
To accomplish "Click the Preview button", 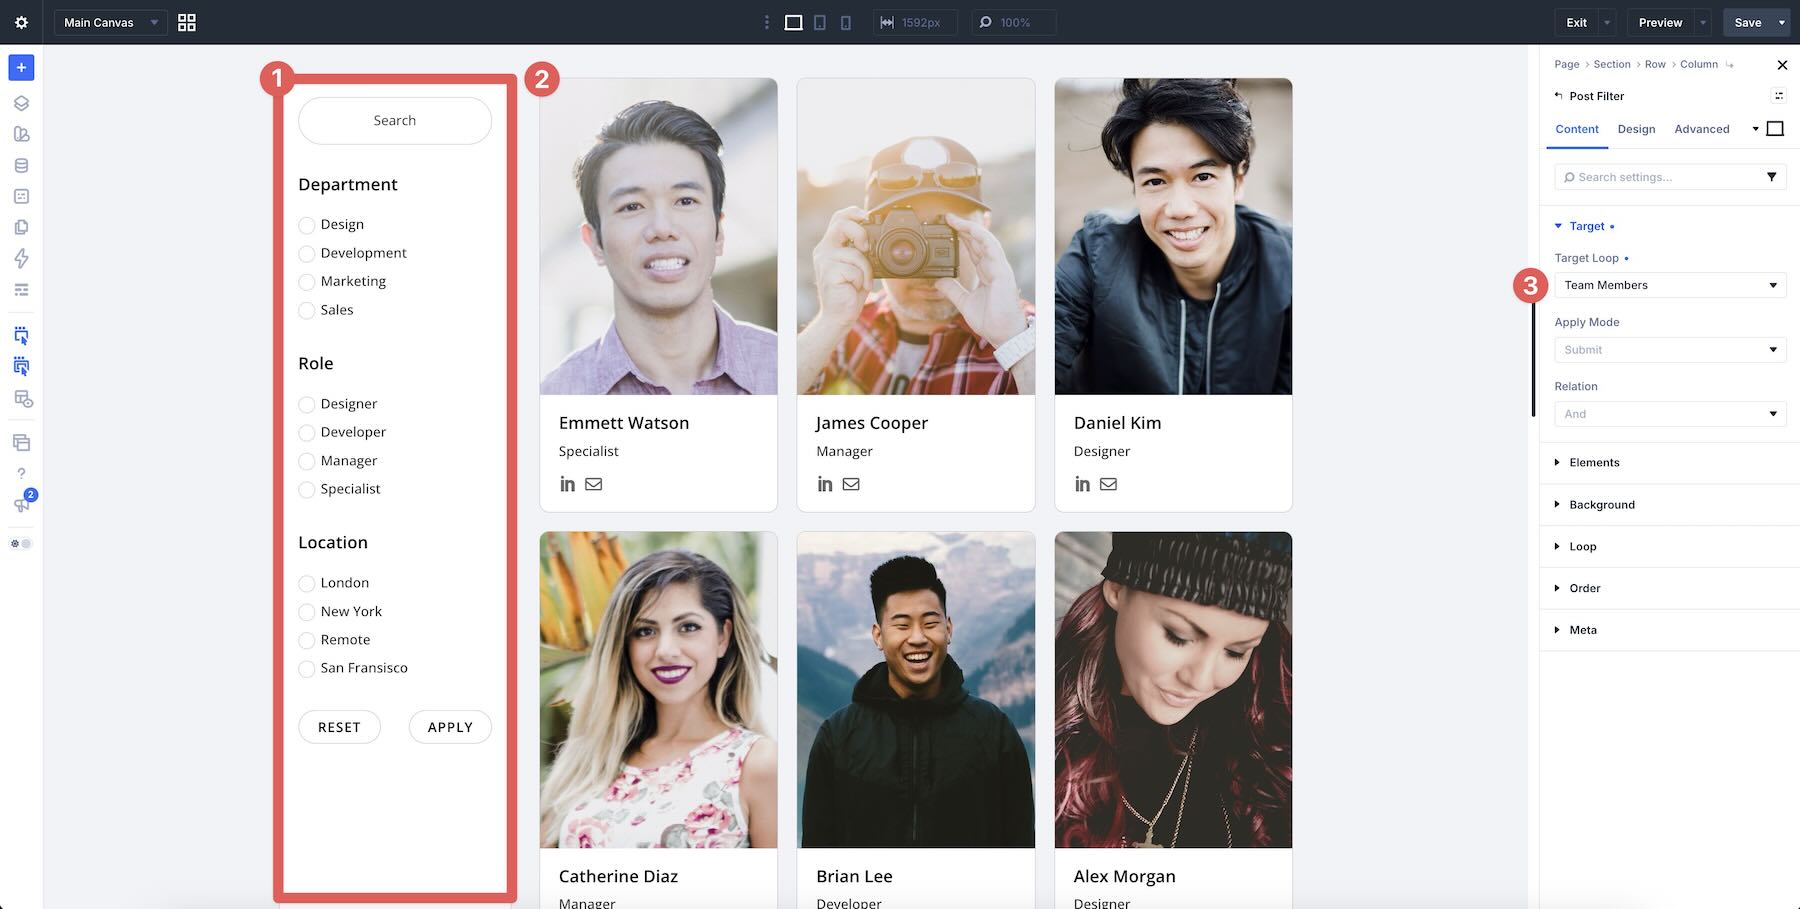I will [x=1660, y=22].
